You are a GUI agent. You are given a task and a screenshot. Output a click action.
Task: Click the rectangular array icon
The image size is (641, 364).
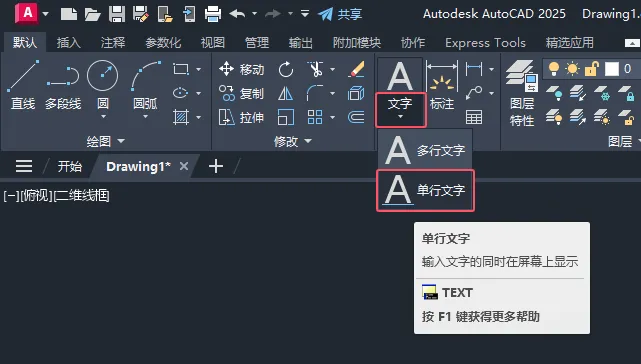click(x=315, y=117)
